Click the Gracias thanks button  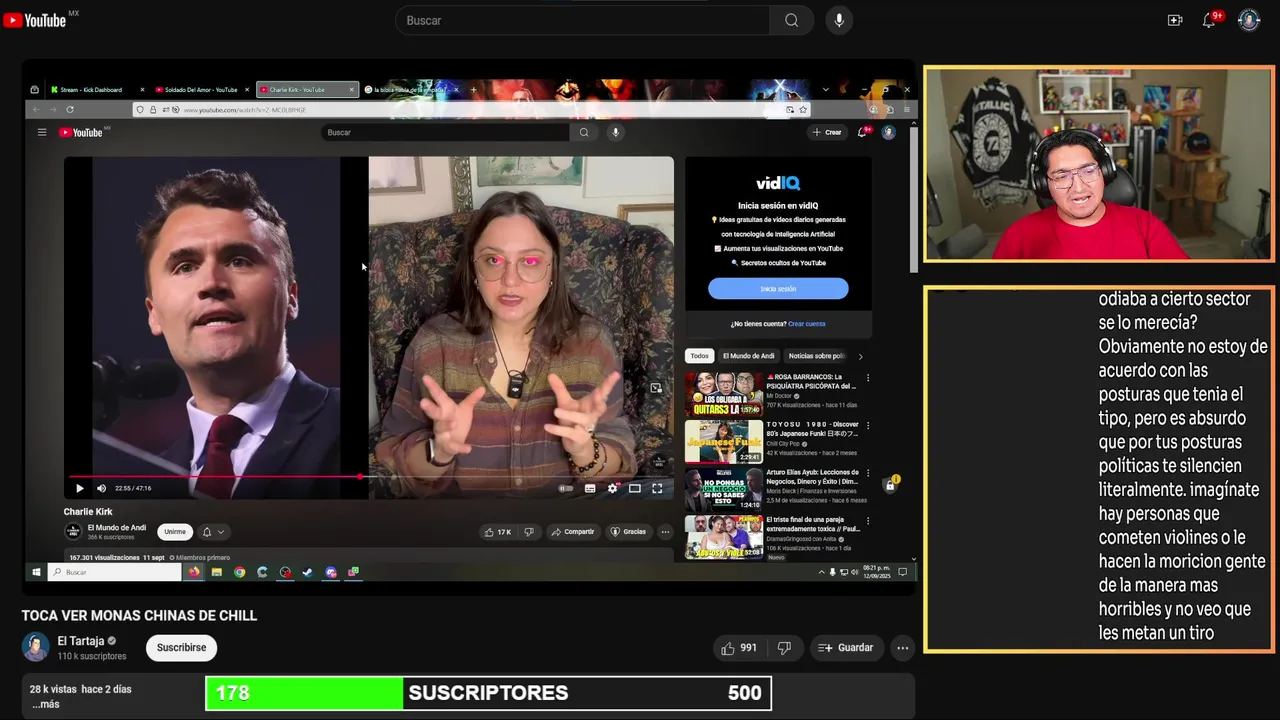(x=629, y=532)
